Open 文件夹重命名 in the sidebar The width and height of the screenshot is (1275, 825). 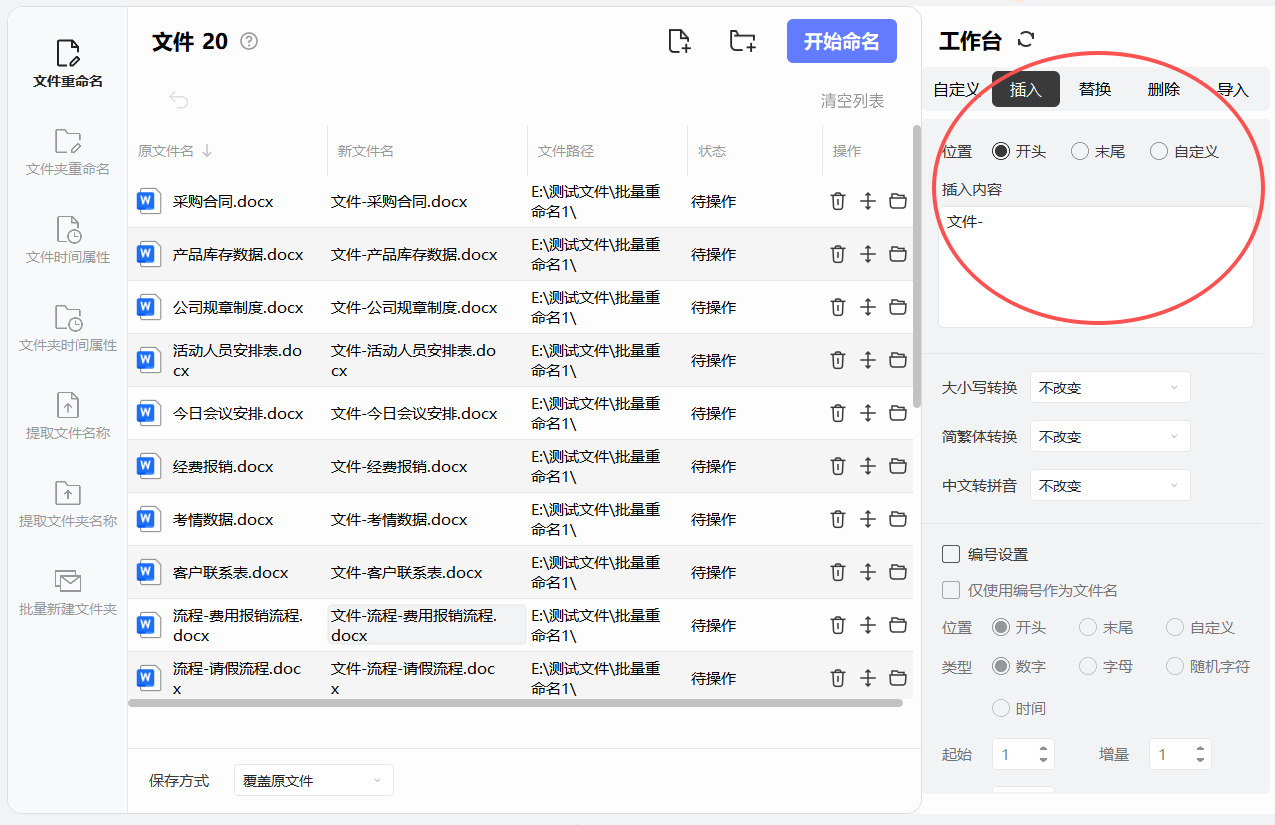click(68, 152)
